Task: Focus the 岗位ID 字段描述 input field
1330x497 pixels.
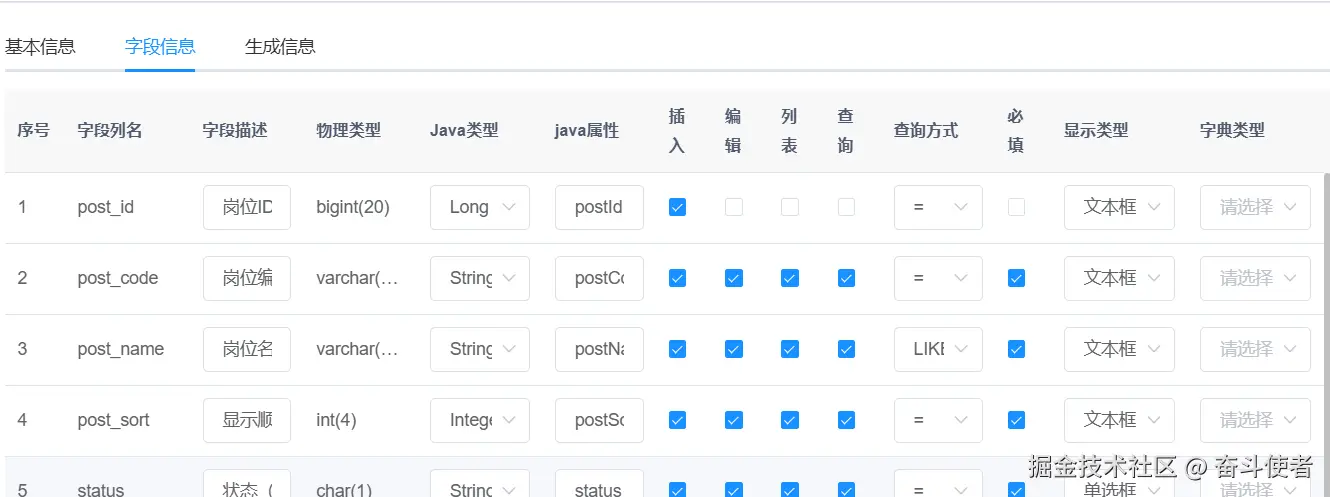Action: (x=247, y=207)
